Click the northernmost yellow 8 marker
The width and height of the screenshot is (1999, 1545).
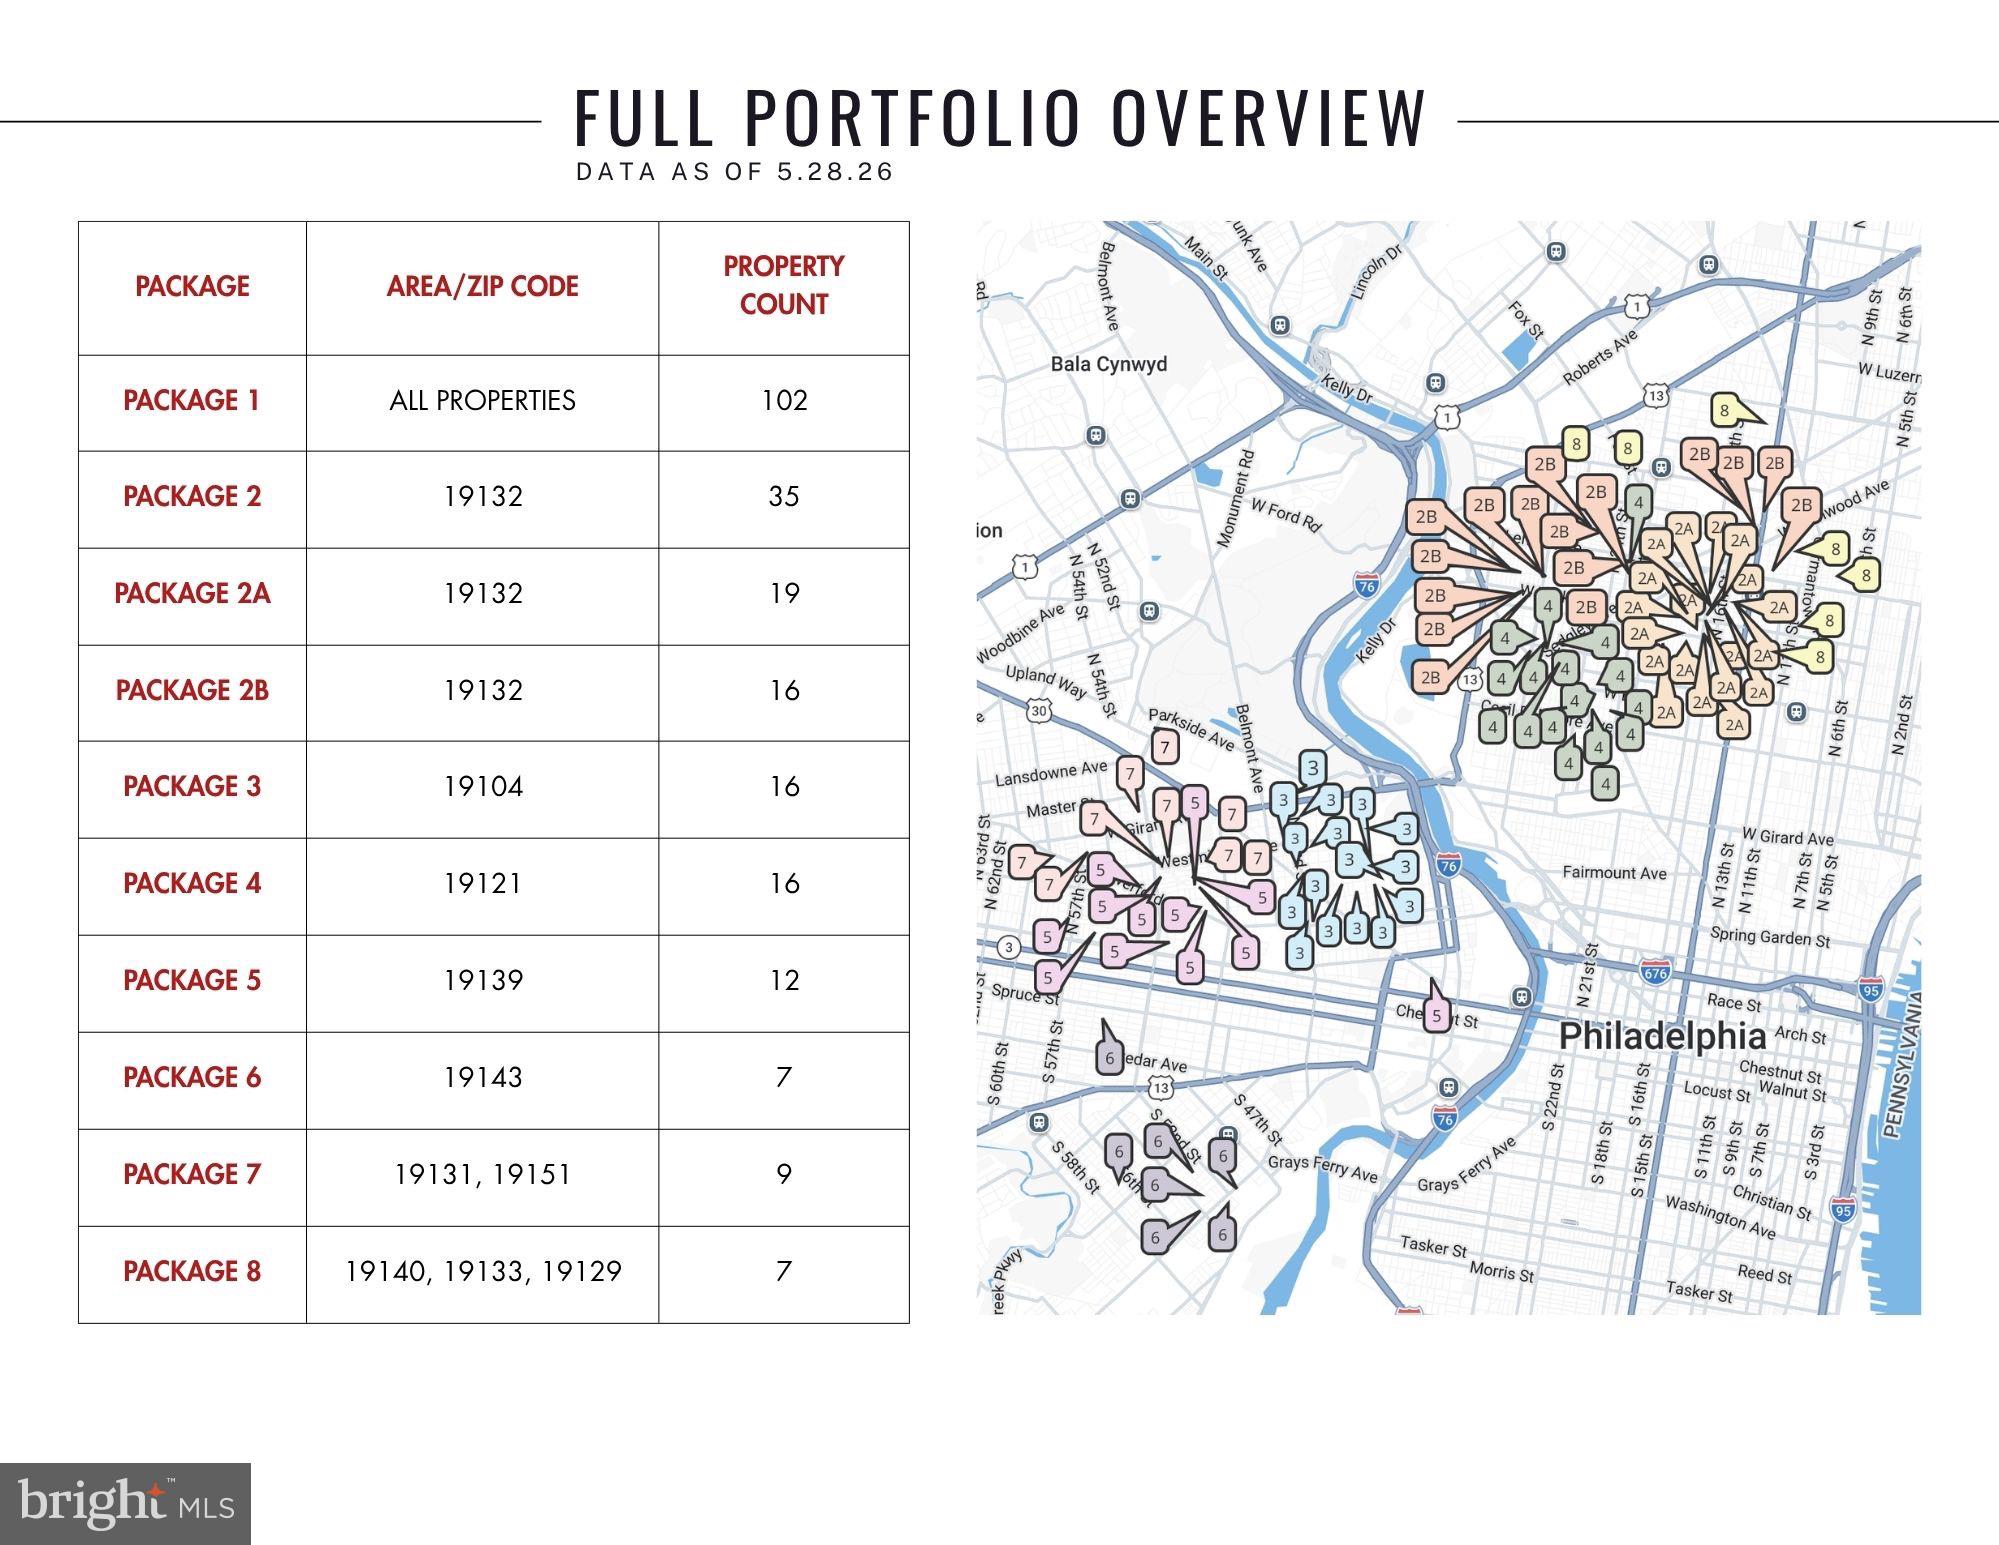point(1724,411)
